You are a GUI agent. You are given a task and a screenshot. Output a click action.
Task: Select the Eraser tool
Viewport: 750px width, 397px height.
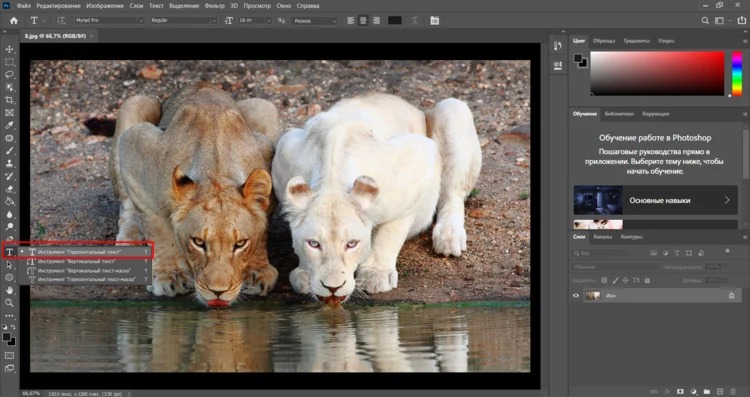pos(9,189)
